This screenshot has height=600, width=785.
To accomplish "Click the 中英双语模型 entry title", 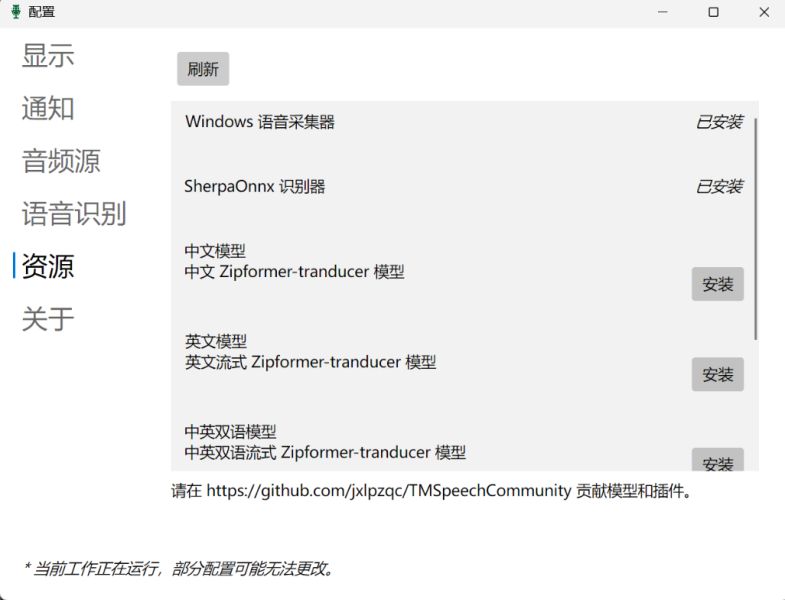I will [230, 431].
